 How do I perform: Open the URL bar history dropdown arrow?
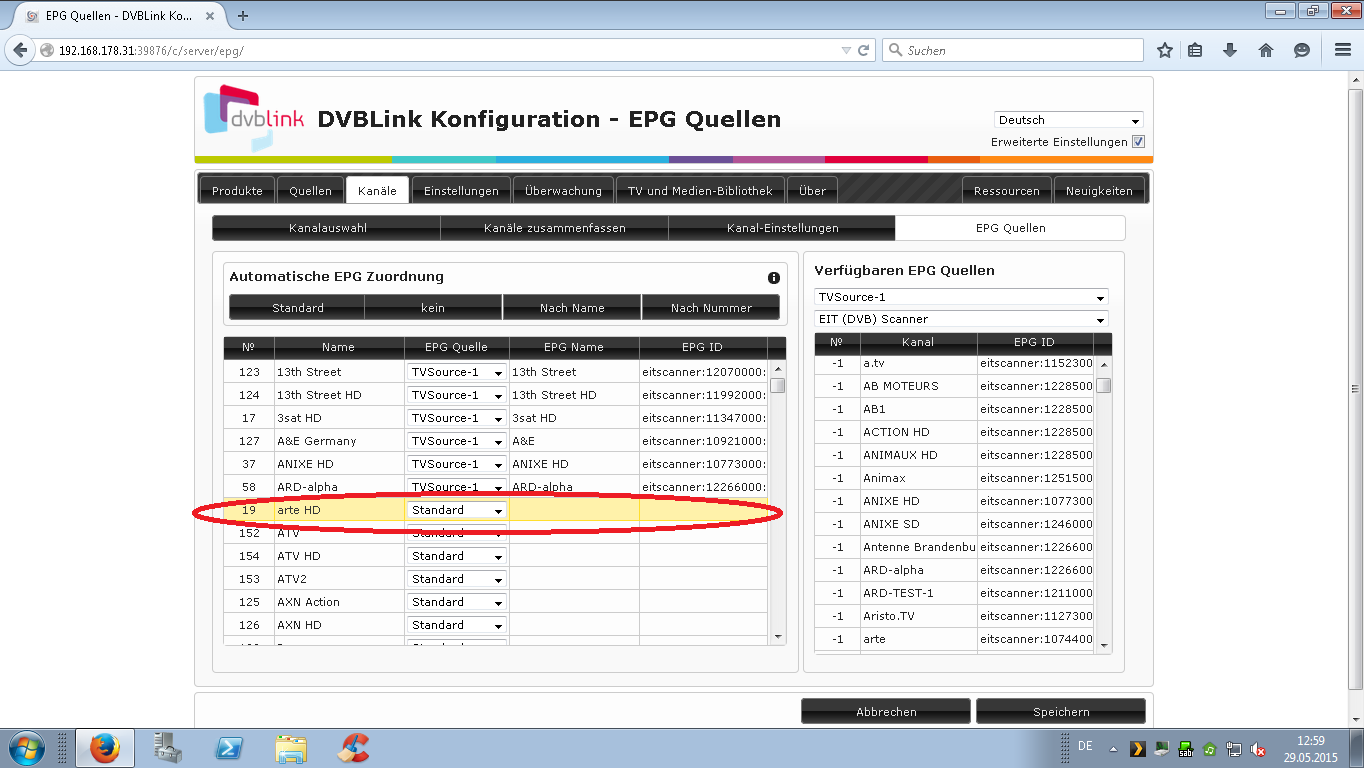click(846, 50)
